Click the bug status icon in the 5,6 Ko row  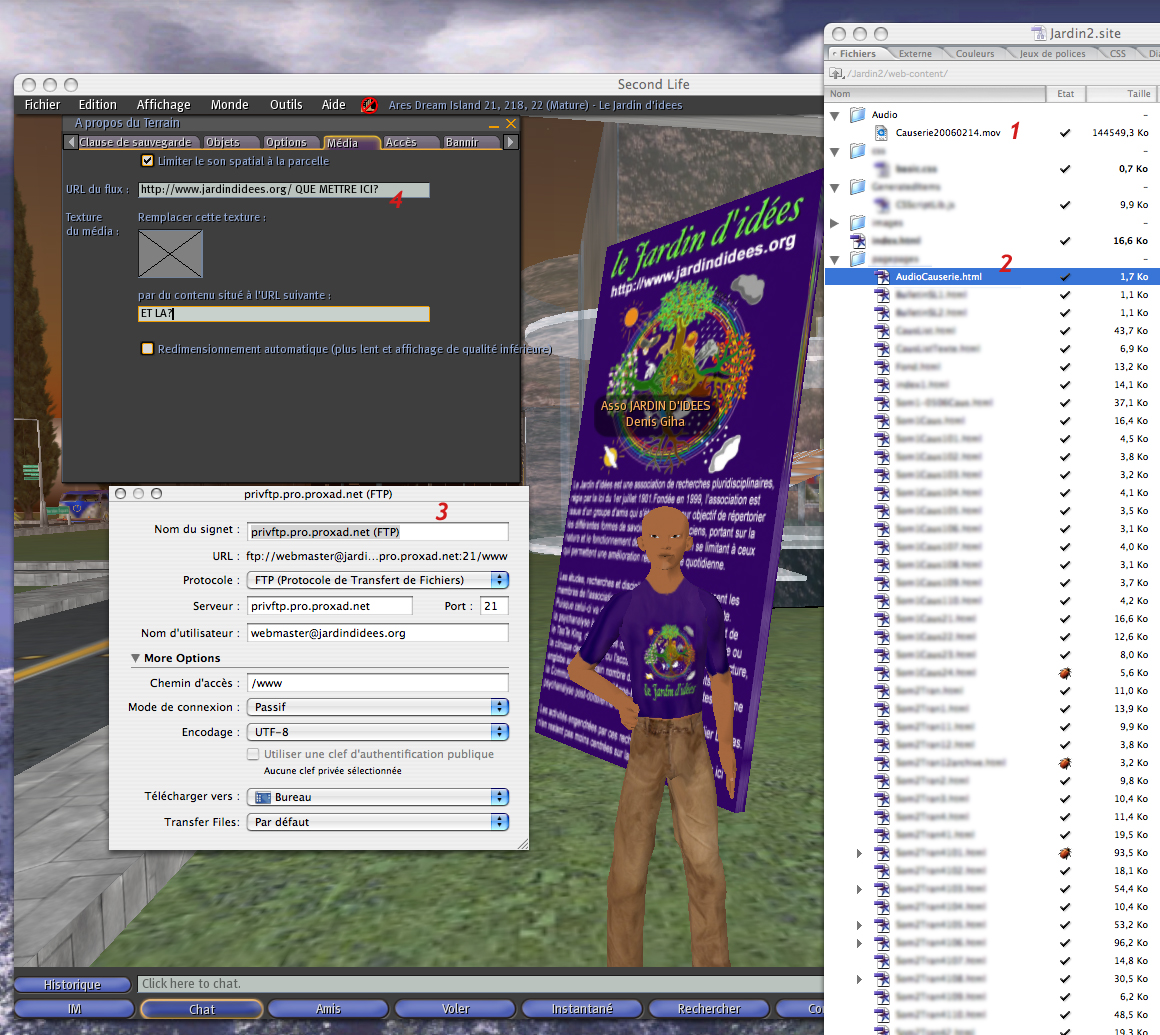(1065, 672)
